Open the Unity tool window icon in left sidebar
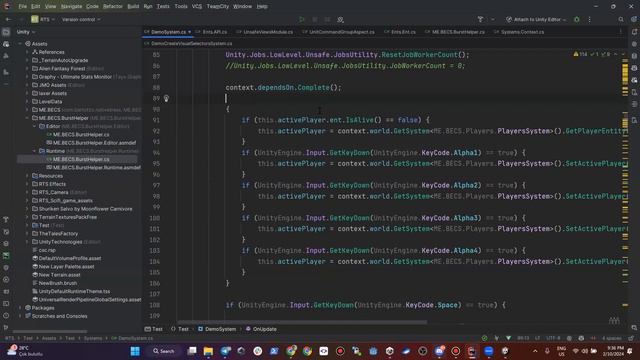640x360 pixels. click(6, 44)
